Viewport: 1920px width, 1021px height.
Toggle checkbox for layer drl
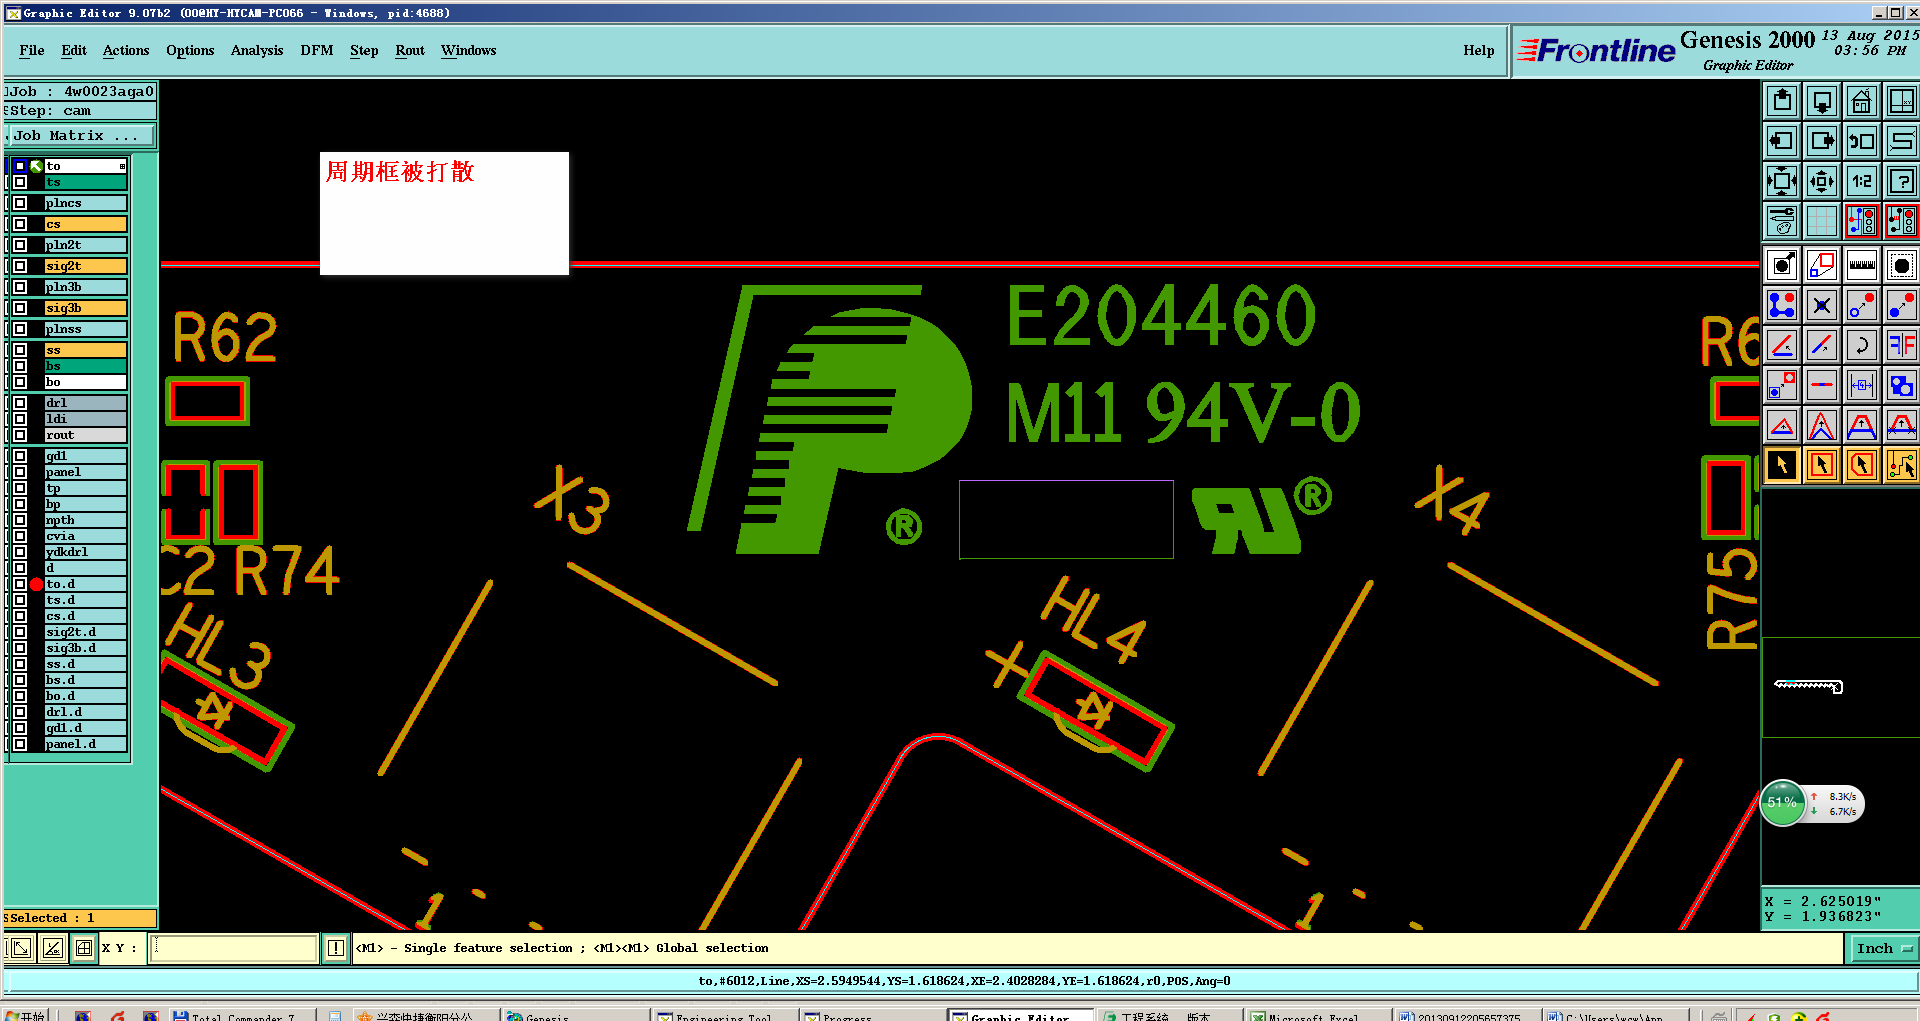20,403
